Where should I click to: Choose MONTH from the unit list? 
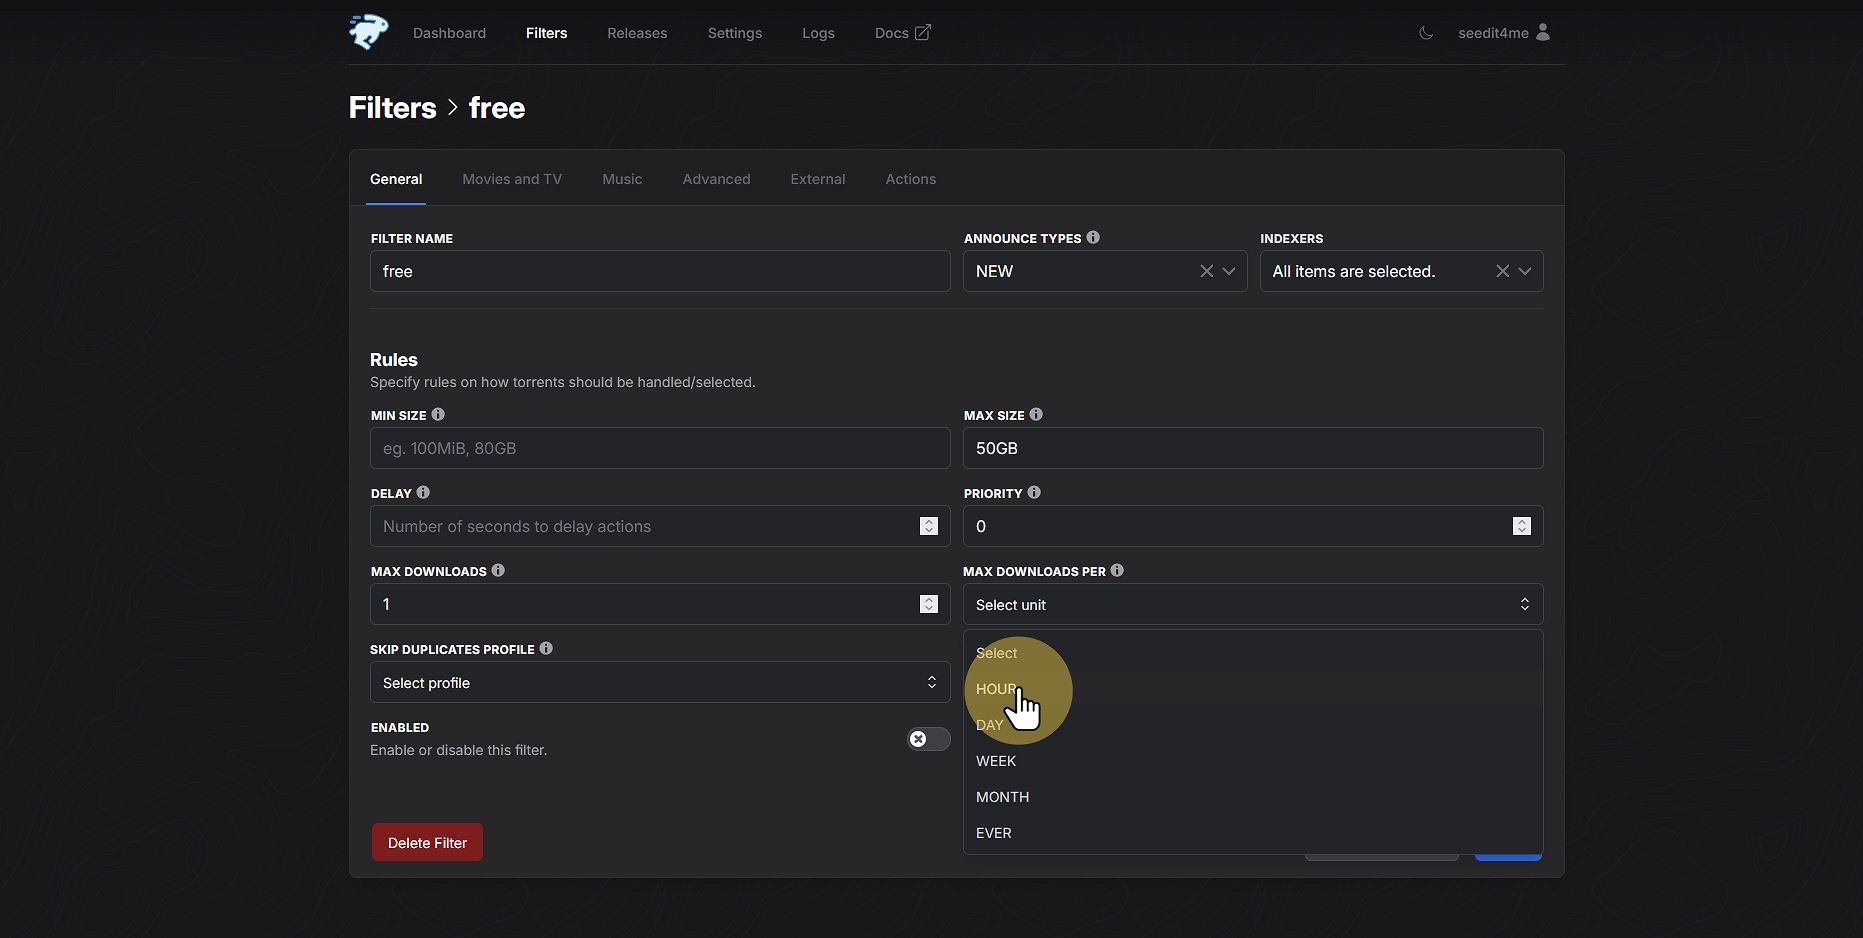[1253, 797]
